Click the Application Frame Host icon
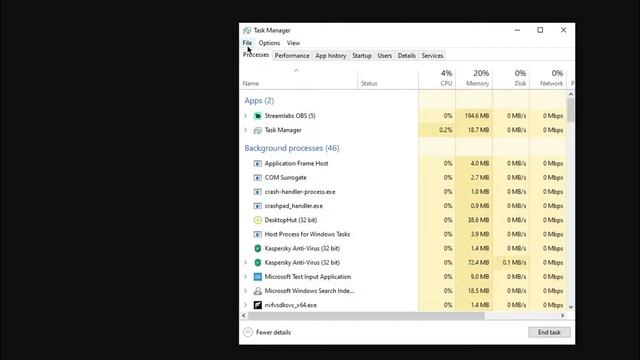 tap(258, 163)
